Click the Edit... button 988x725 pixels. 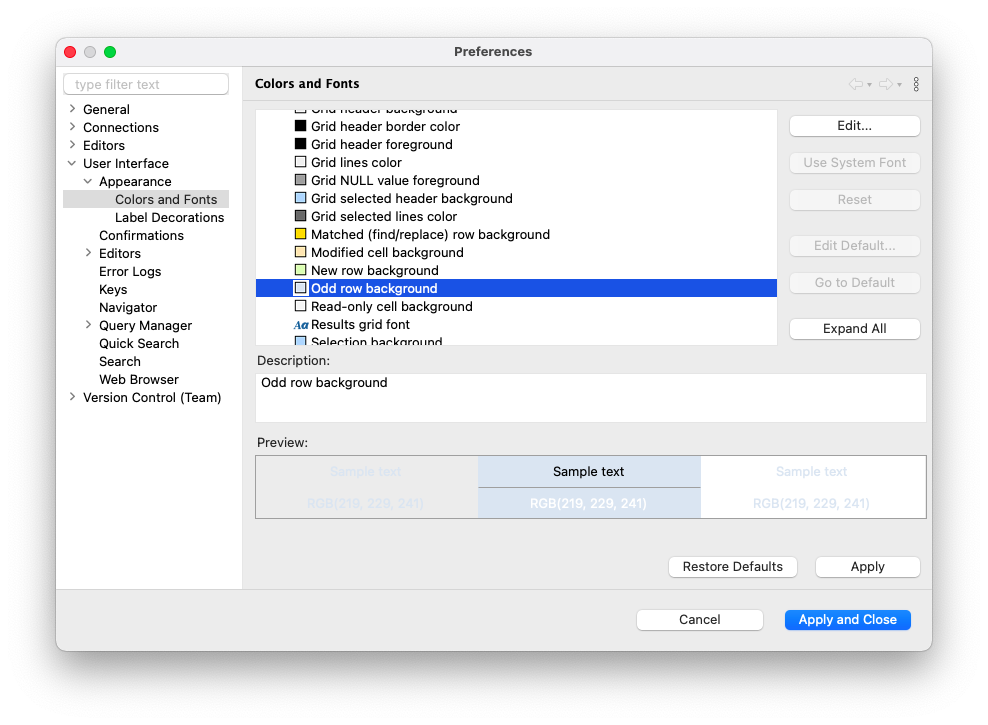tap(854, 126)
